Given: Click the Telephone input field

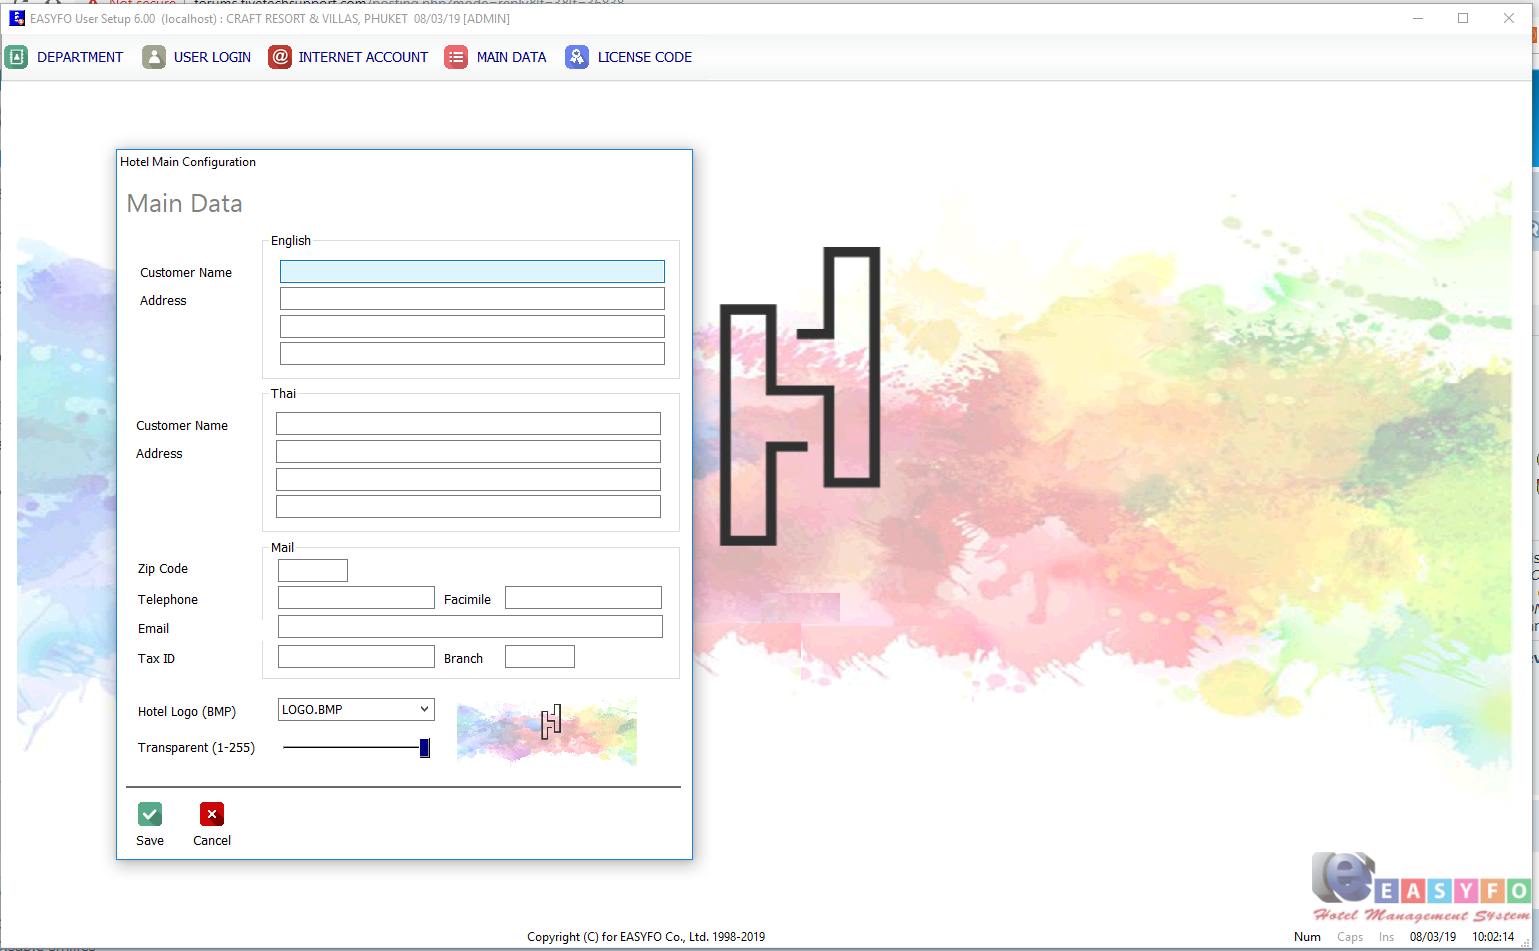Looking at the screenshot, I should click(x=356, y=597).
